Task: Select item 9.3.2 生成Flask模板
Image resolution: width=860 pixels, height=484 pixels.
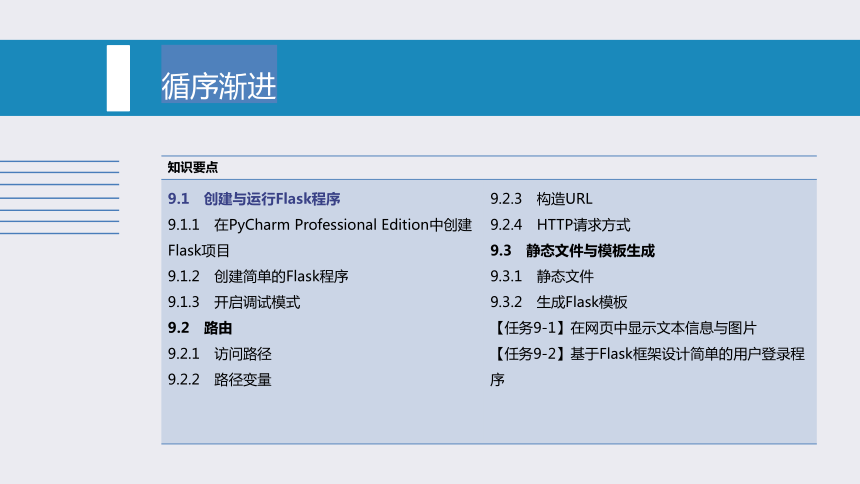Action: 558,302
